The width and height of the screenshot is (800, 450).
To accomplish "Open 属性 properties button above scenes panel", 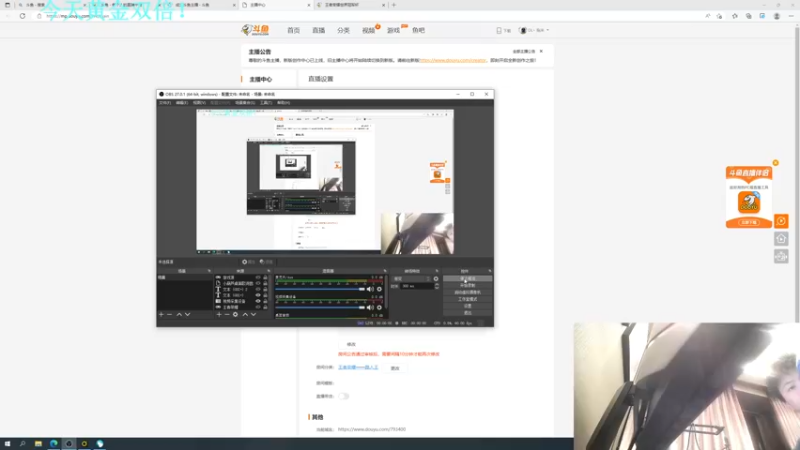I will [248, 262].
